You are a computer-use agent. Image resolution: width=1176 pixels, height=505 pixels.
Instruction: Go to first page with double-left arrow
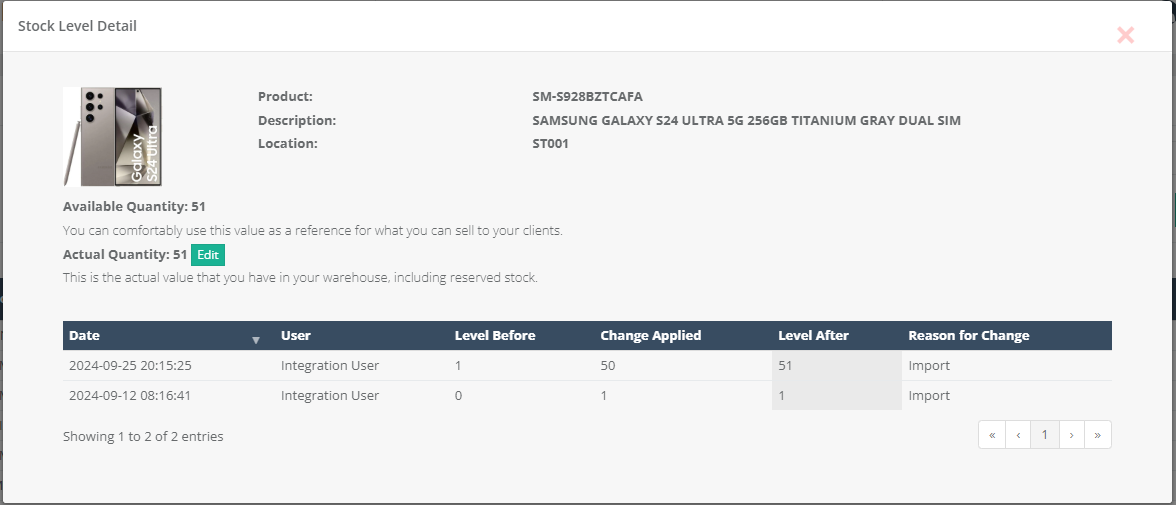(991, 435)
